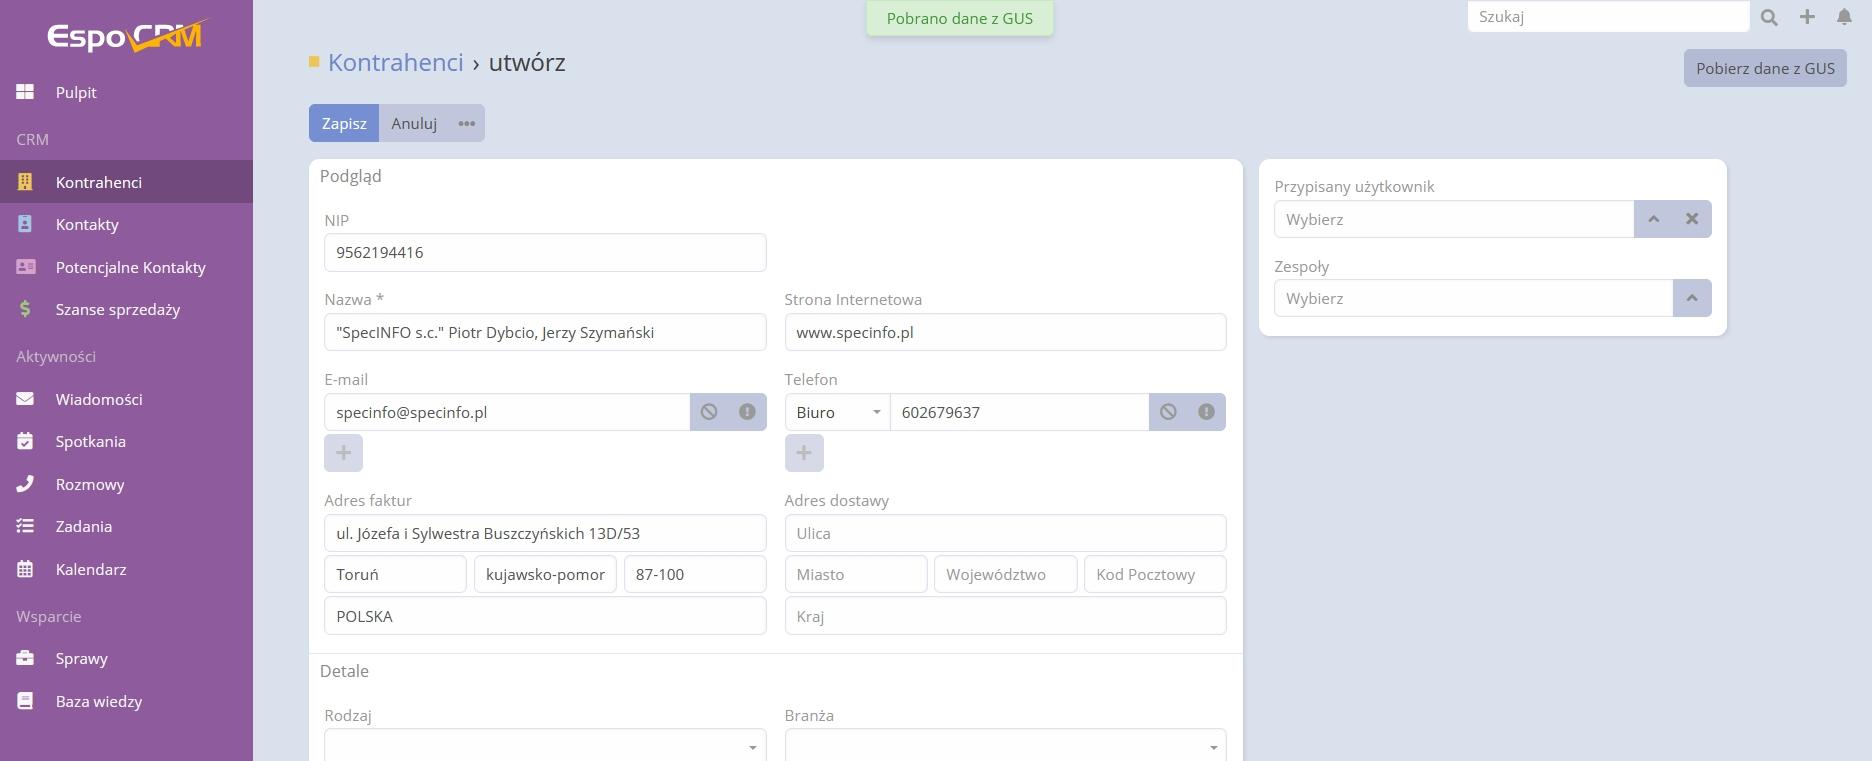Click the search magnifier icon
Screen dimensions: 1872x761
[1769, 17]
